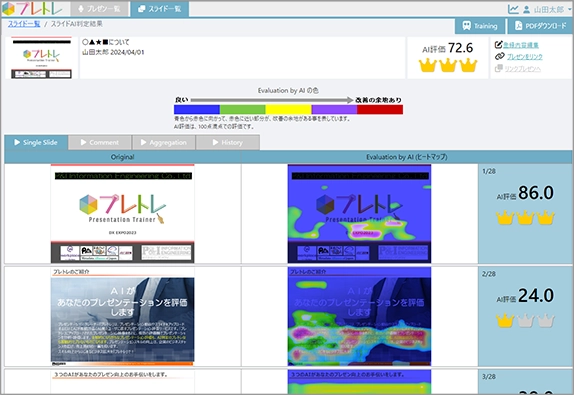Open the slide deck thumbnail at top left
574x395 pixels.
[x=41, y=58]
